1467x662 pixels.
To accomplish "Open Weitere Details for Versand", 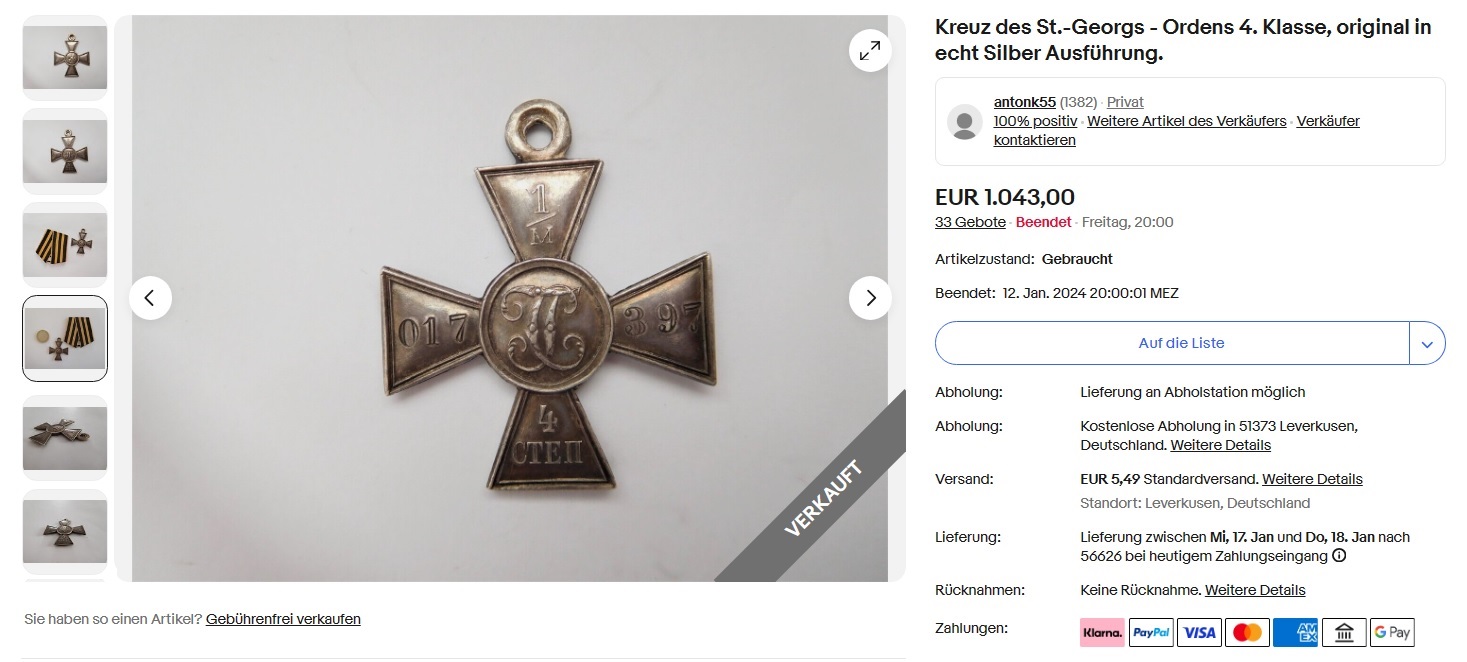I will (x=1312, y=479).
